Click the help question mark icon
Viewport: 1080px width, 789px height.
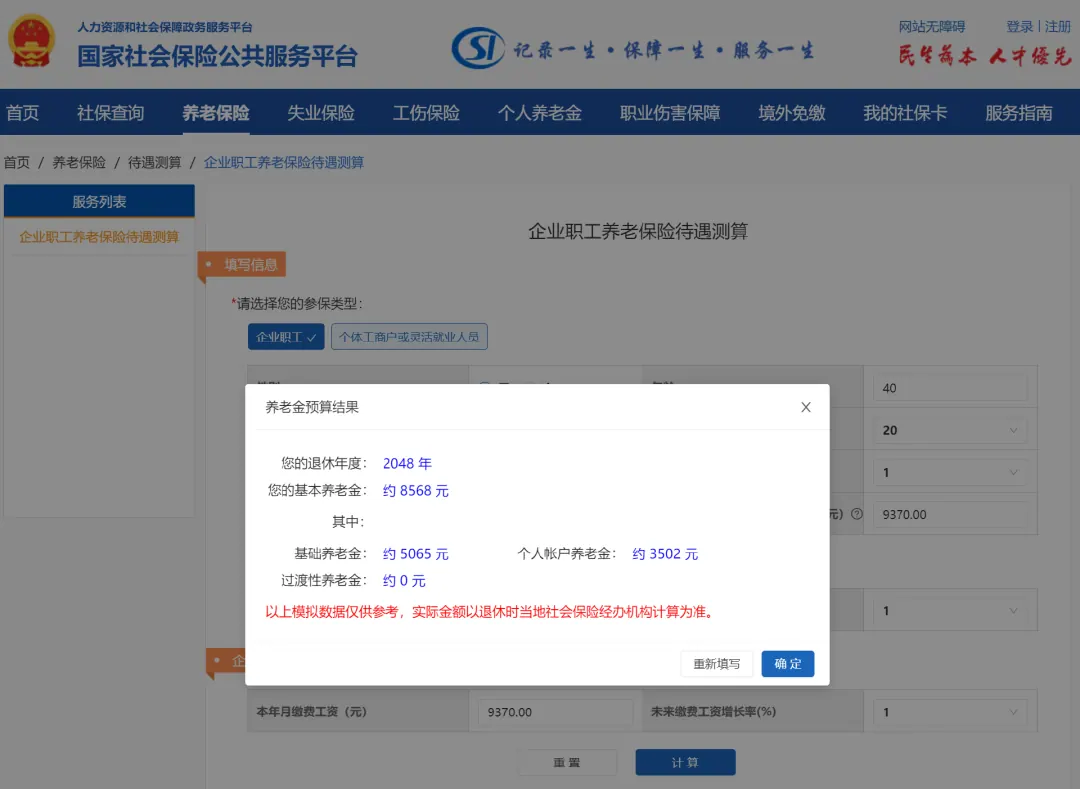pos(857,514)
